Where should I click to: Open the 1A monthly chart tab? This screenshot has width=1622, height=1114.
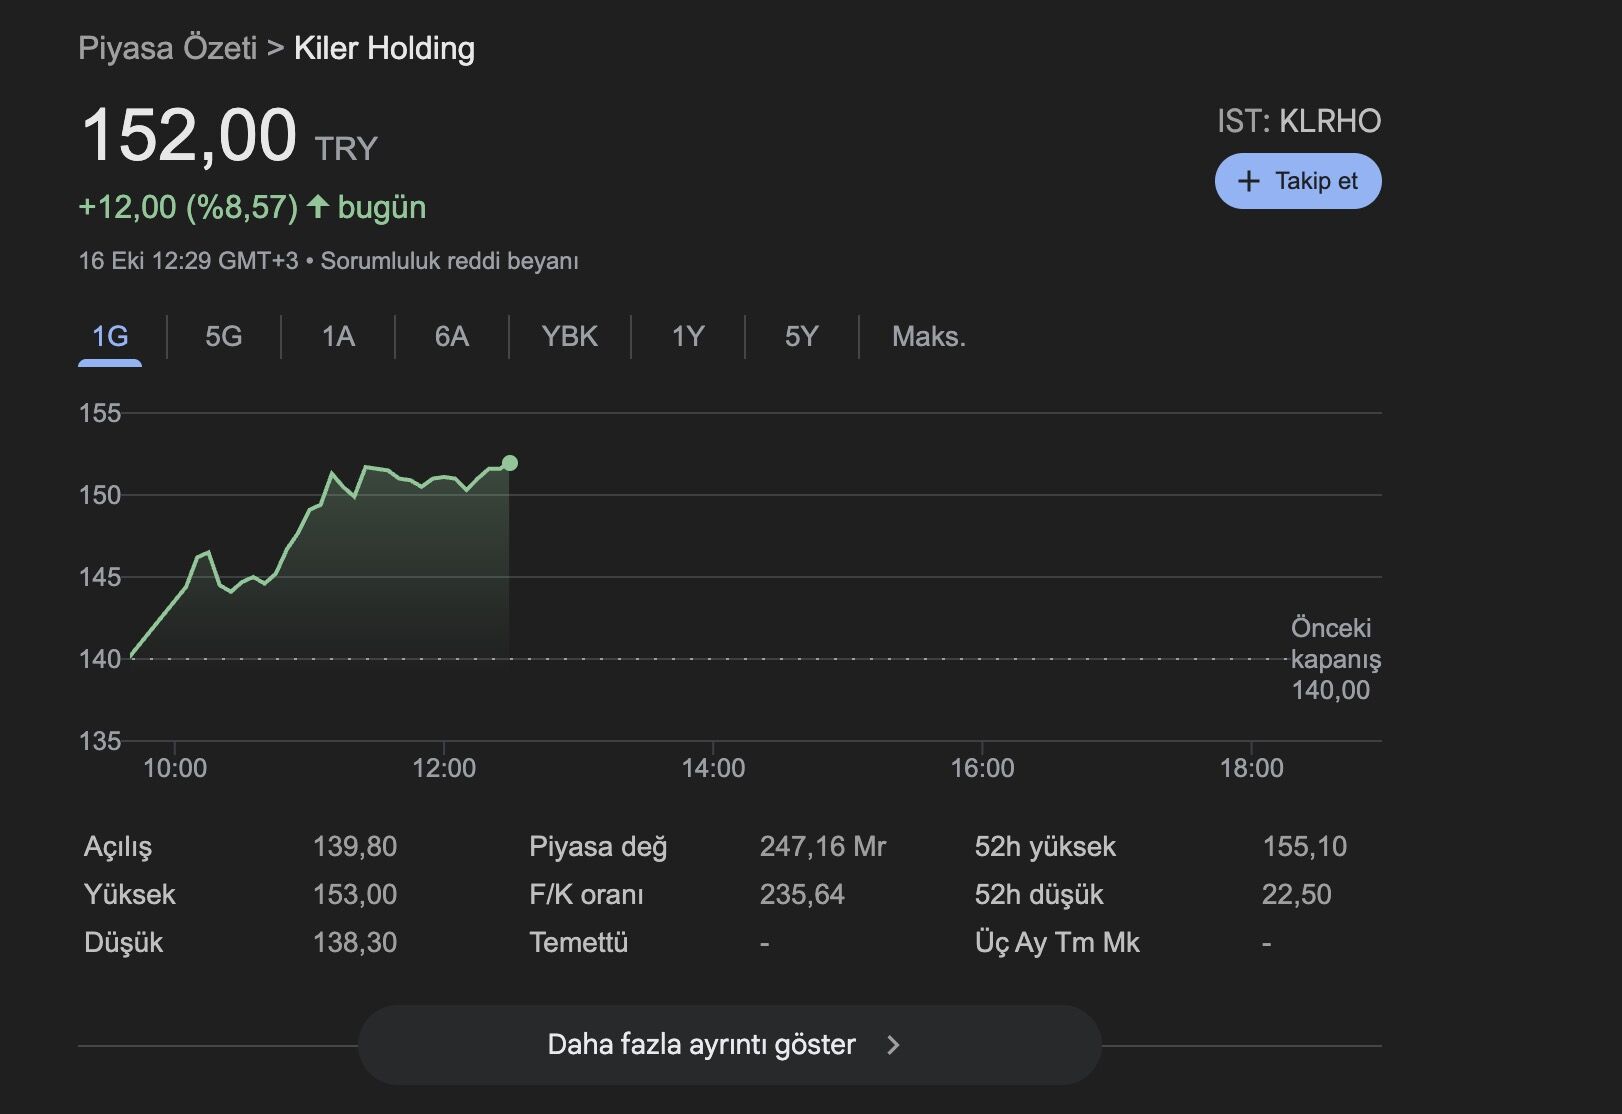pos(338,336)
